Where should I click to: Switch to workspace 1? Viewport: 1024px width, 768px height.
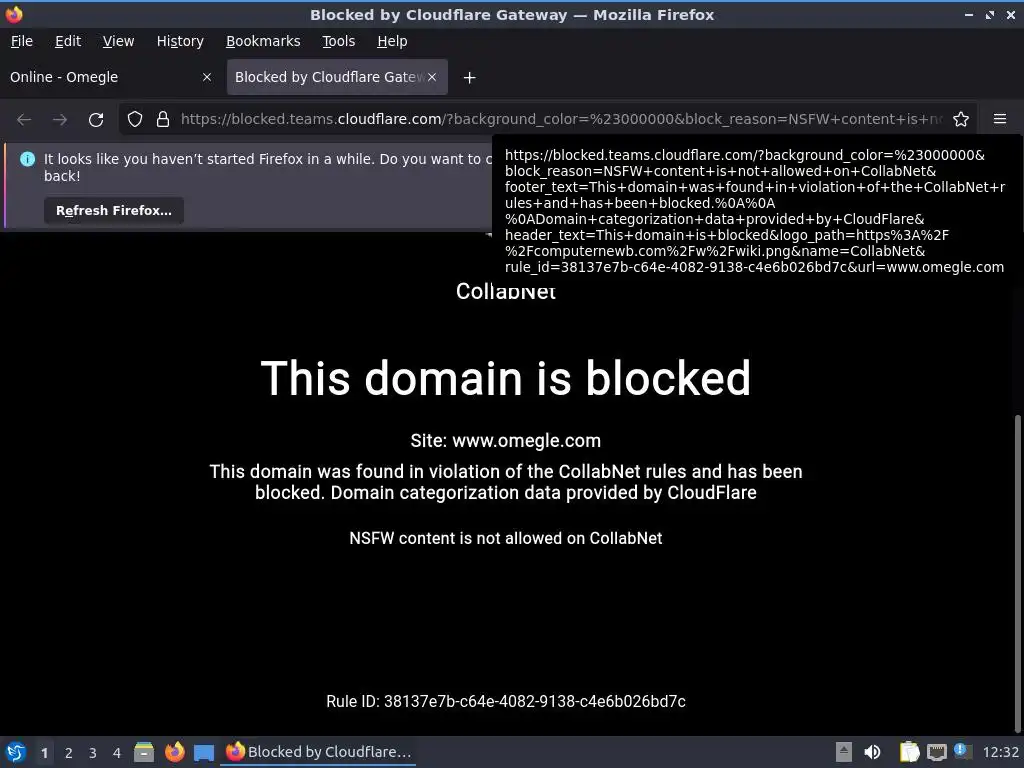pyautogui.click(x=44, y=753)
